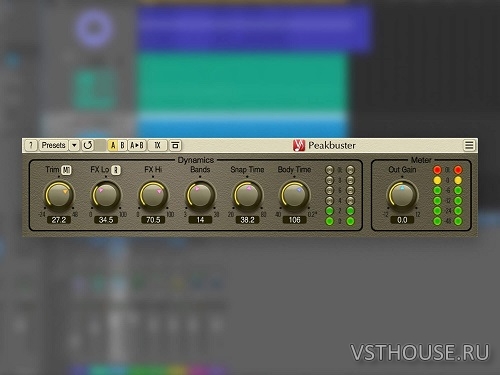The image size is (500, 375).
Task: Click the FX Lo knob
Action: [106, 195]
